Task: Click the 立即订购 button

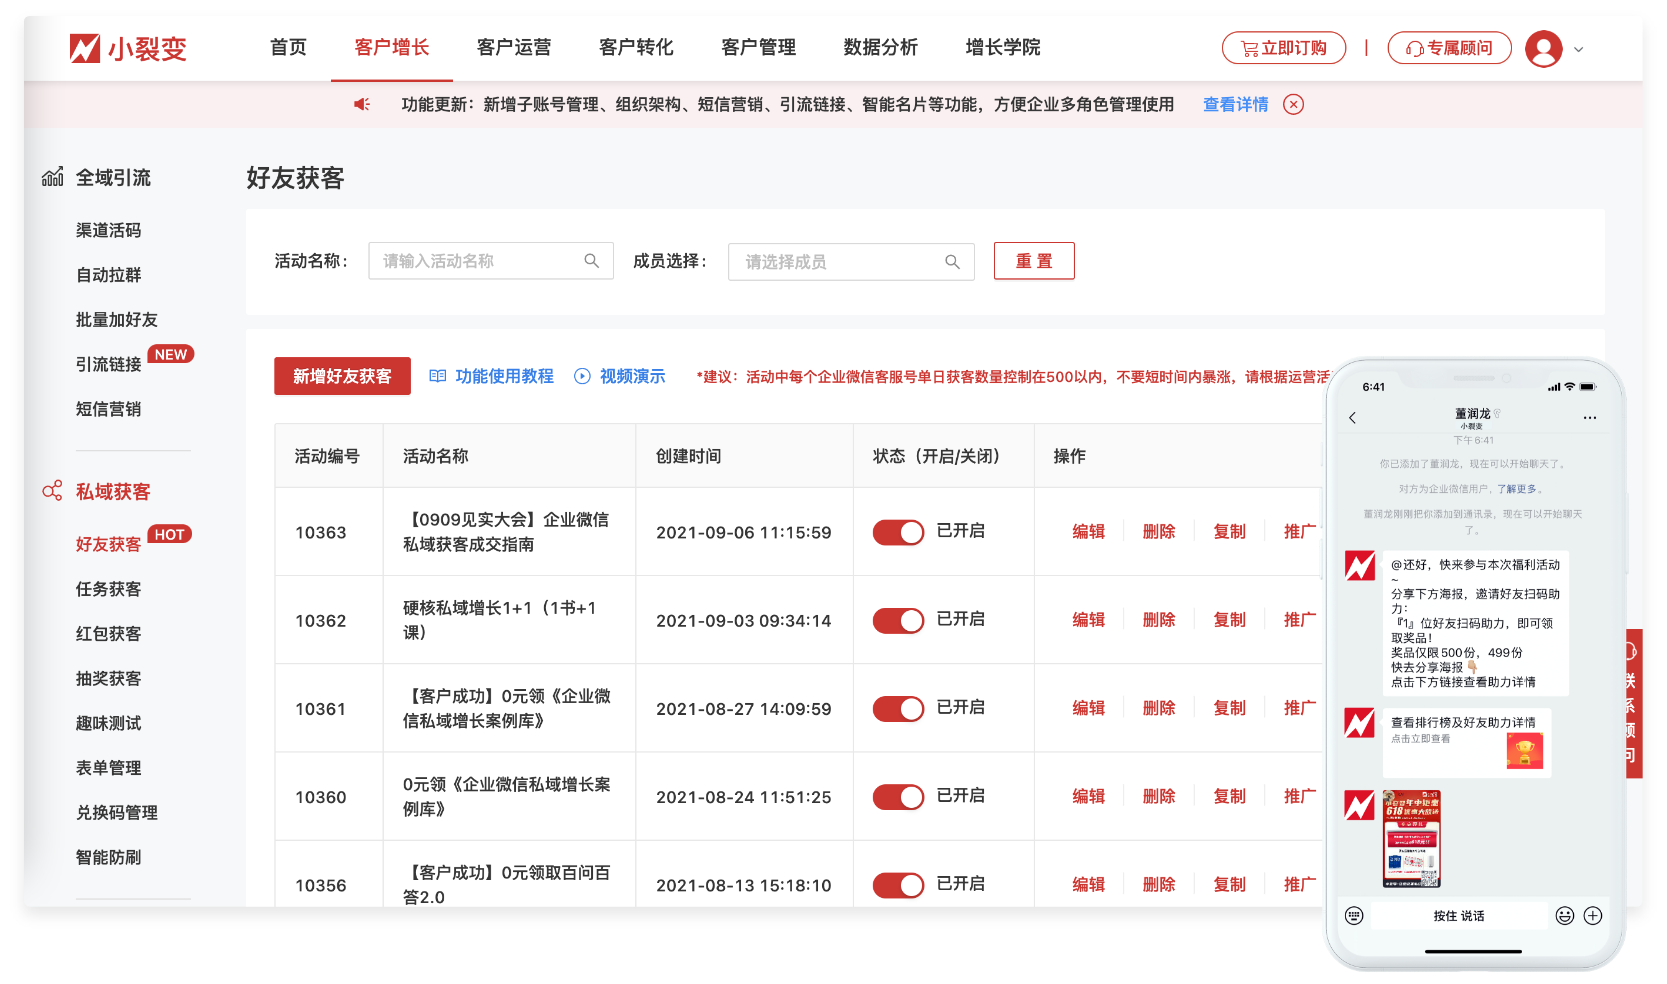Action: tap(1284, 48)
